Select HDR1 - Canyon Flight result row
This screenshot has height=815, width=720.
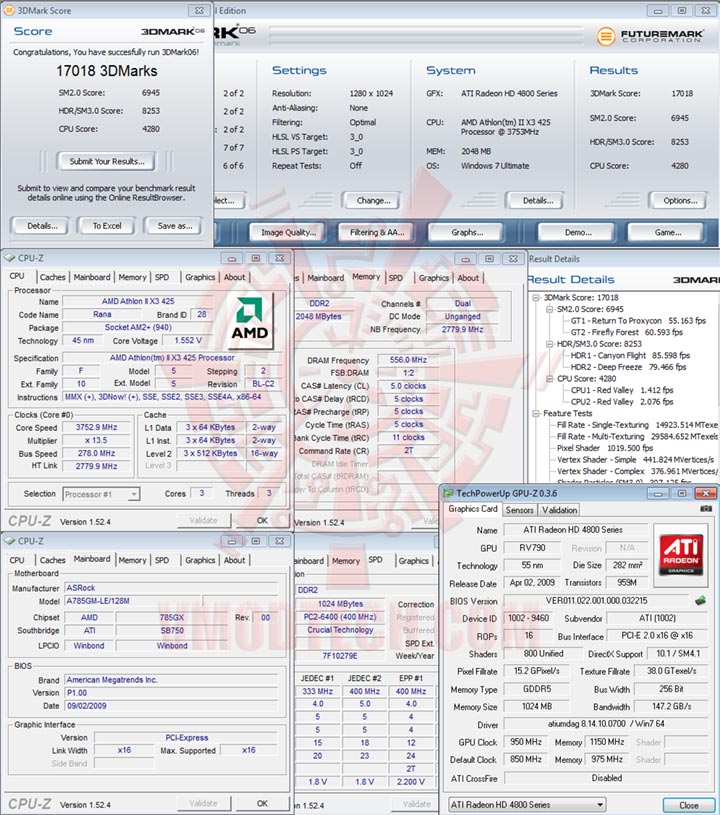pyautogui.click(x=630, y=356)
